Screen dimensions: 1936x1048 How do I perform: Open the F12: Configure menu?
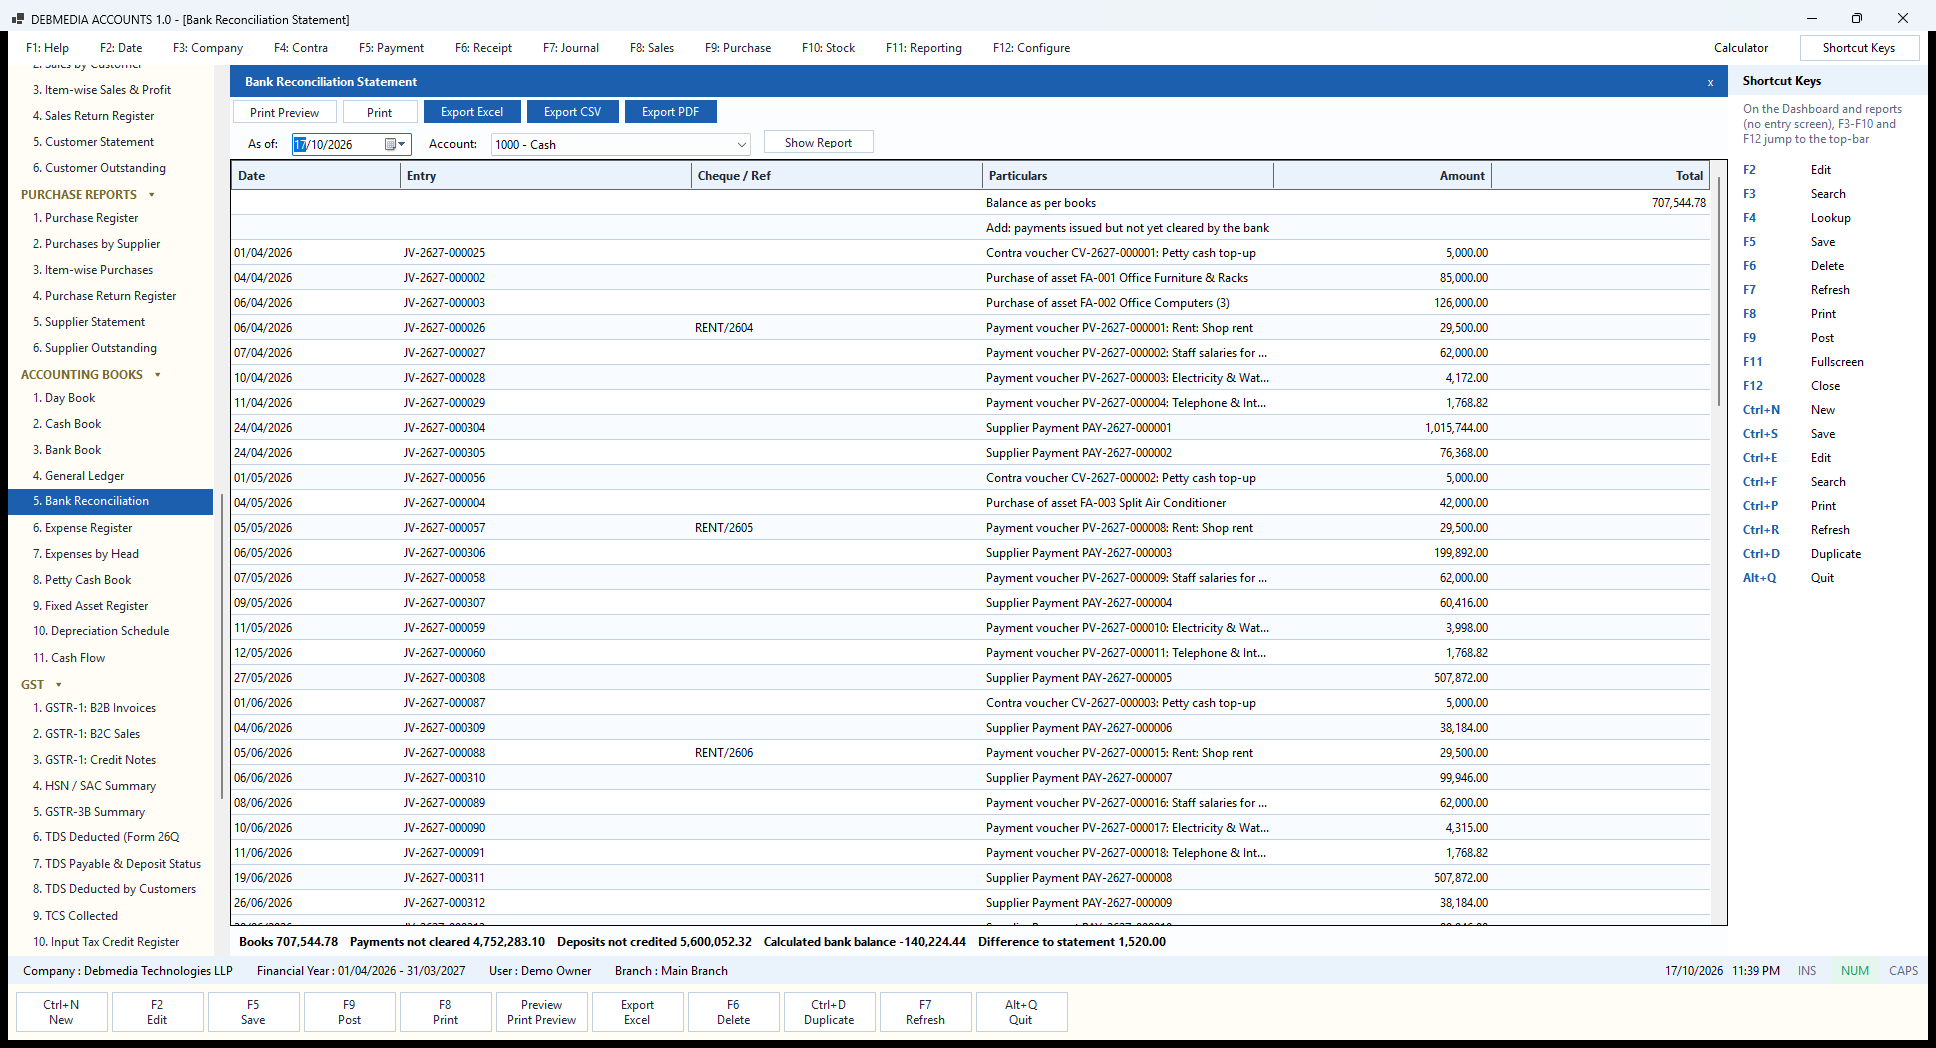coord(1031,48)
